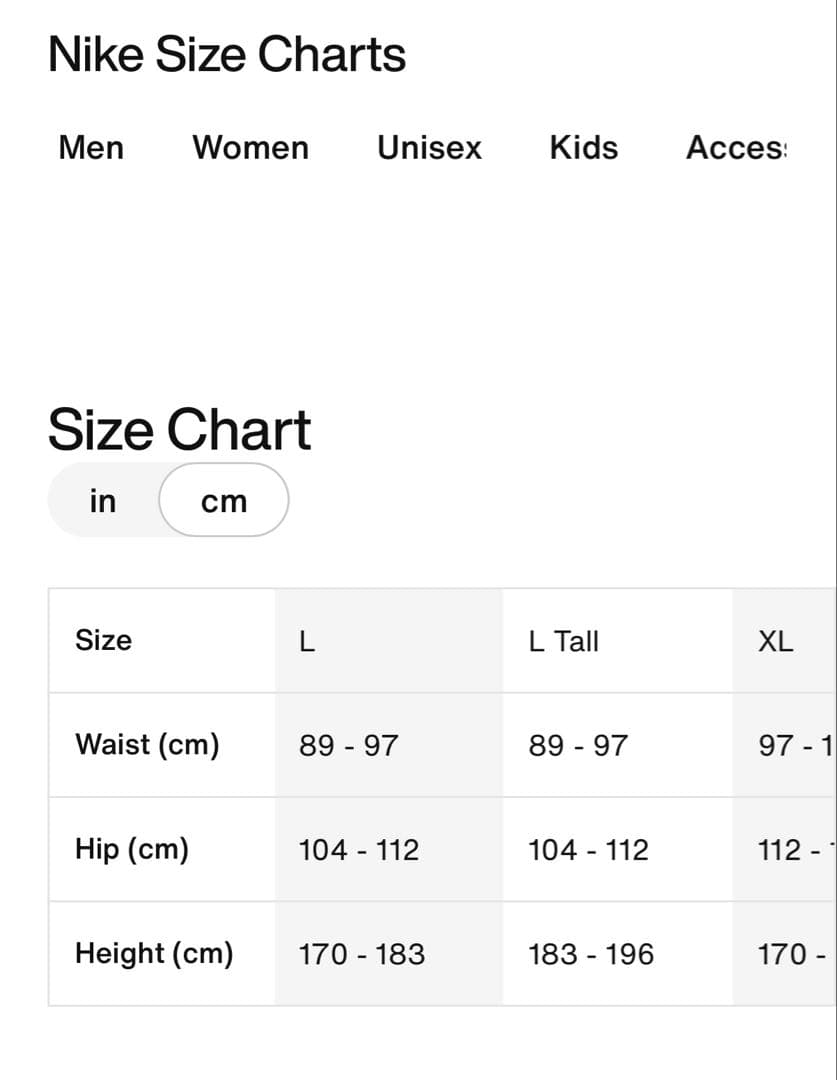Click the Nike Size Charts page title

(x=227, y=54)
